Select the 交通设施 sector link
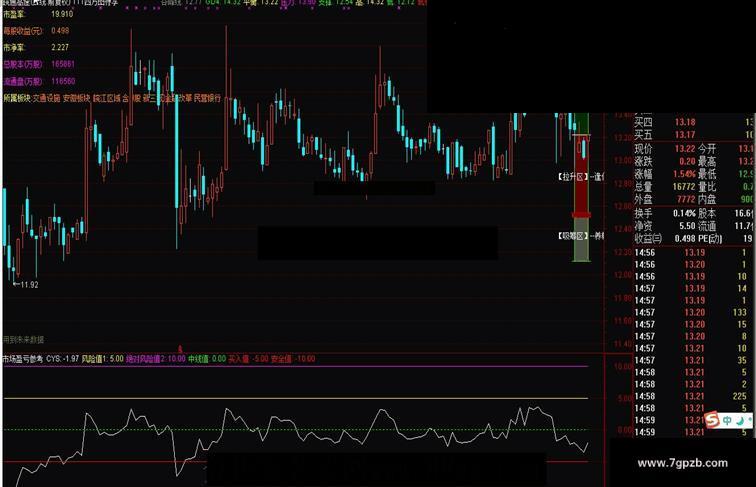This screenshot has width=756, height=487. coord(46,98)
